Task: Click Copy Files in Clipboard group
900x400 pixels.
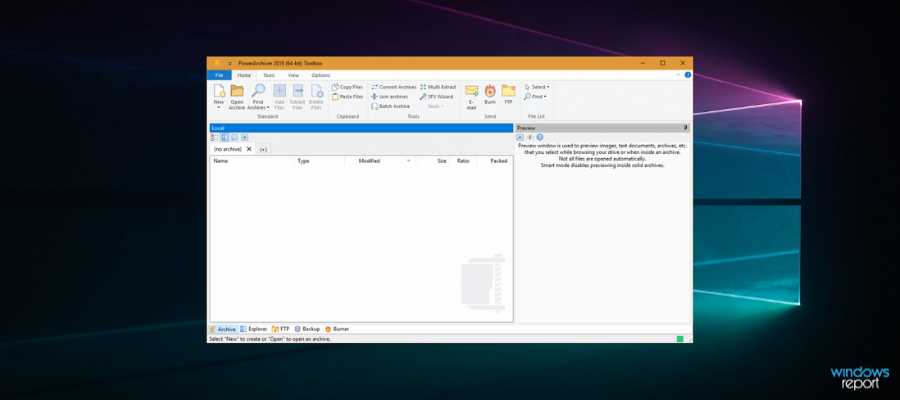Action: (347, 87)
